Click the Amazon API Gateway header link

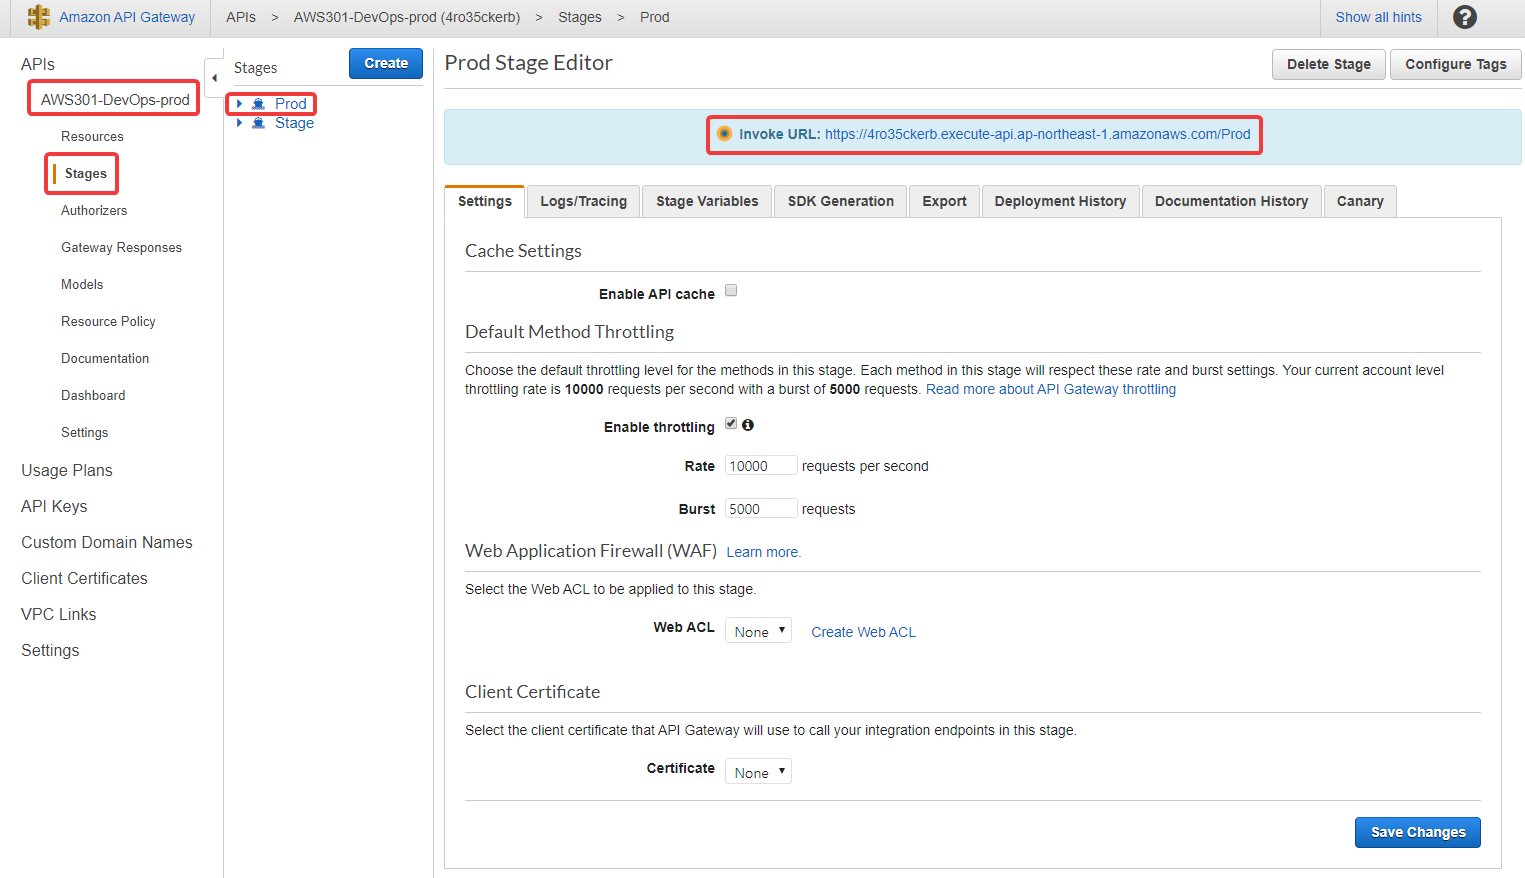point(127,17)
